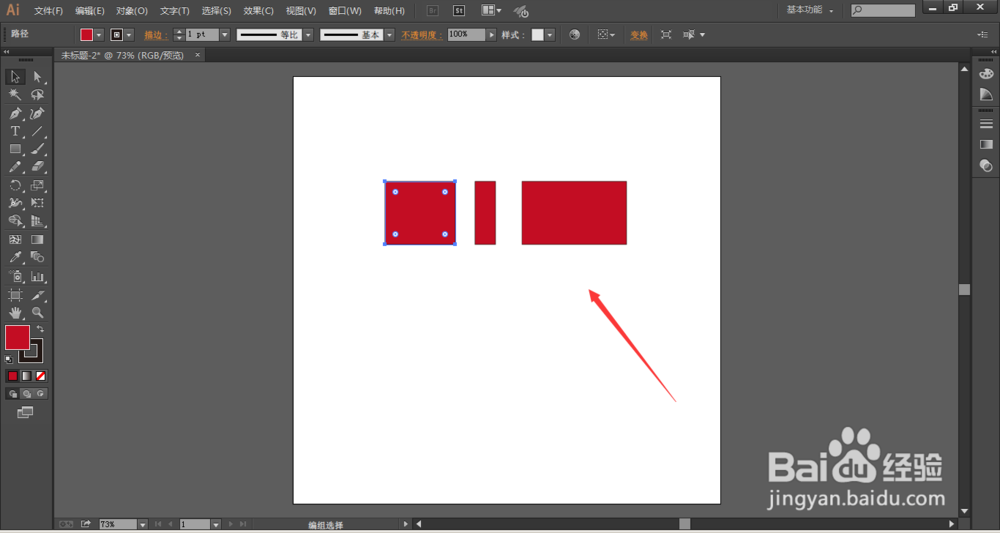Viewport: 1000px width, 533px height.
Task: Open workspace switcher 基本功能
Action: coord(809,10)
